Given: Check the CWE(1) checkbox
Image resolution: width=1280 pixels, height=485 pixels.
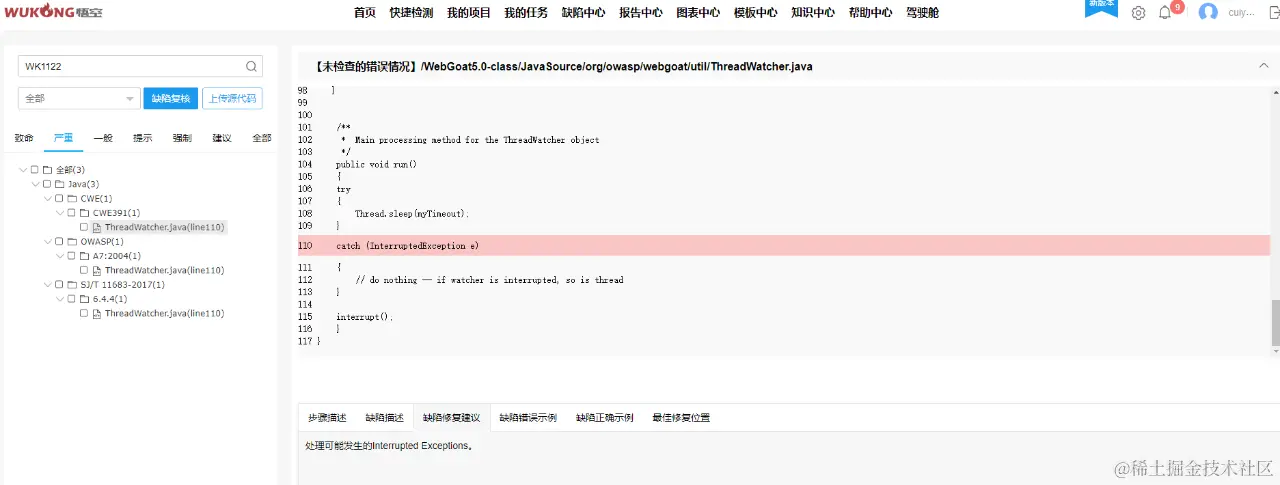Looking at the screenshot, I should [x=59, y=198].
